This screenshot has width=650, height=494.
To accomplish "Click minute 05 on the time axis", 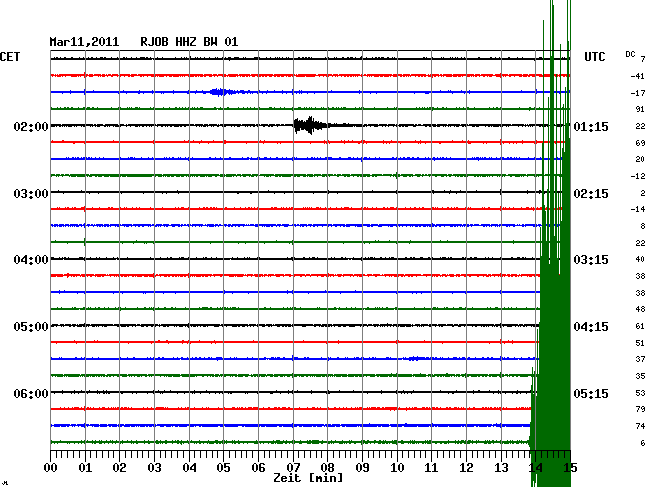I will click(223, 468).
